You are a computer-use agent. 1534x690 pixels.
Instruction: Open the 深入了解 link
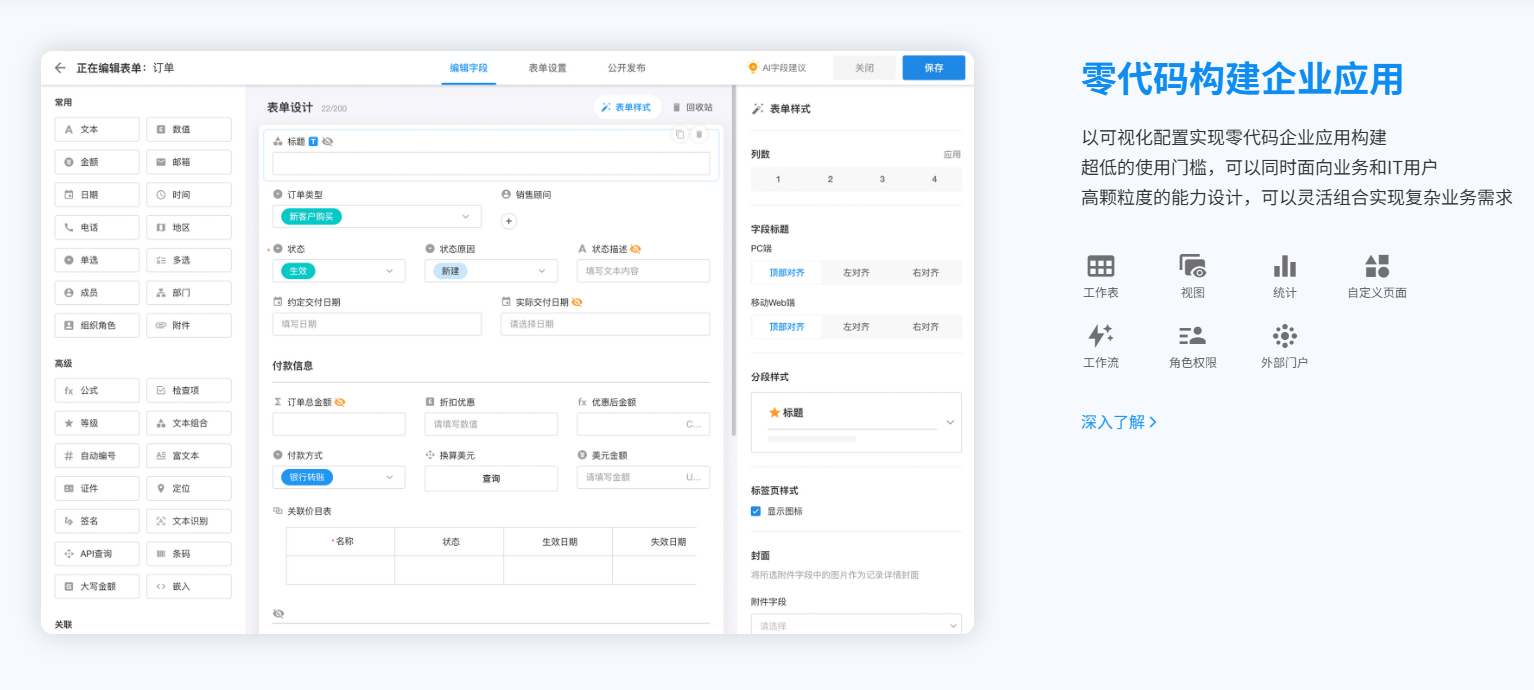tap(1119, 422)
